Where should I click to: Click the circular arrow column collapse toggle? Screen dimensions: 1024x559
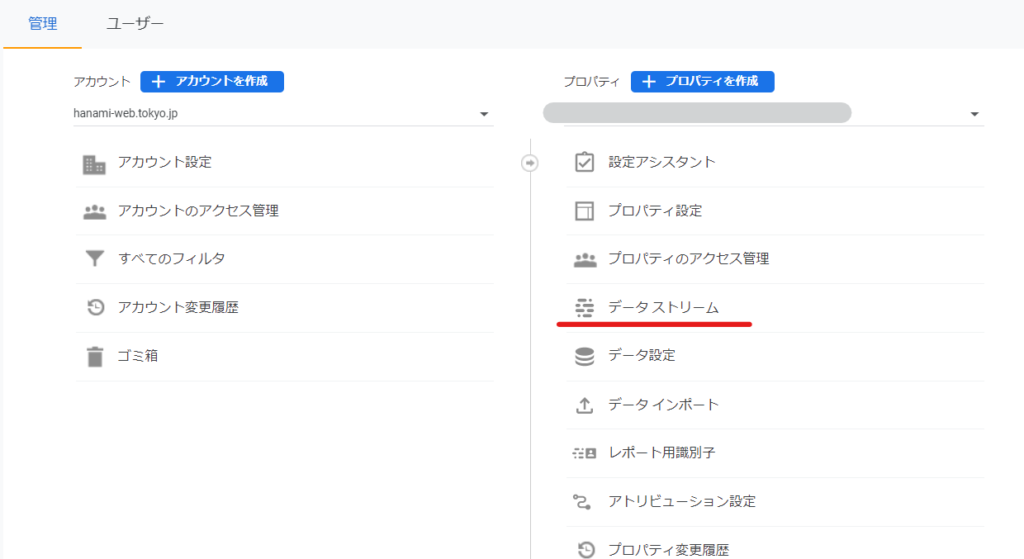click(530, 163)
